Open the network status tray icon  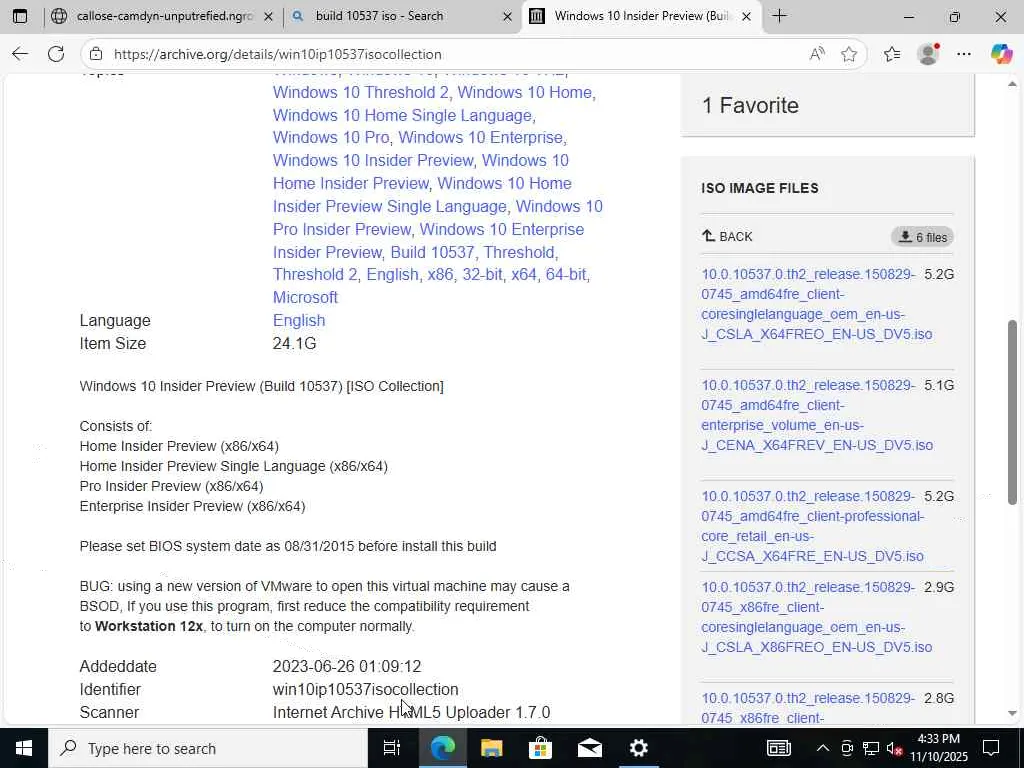pos(871,748)
